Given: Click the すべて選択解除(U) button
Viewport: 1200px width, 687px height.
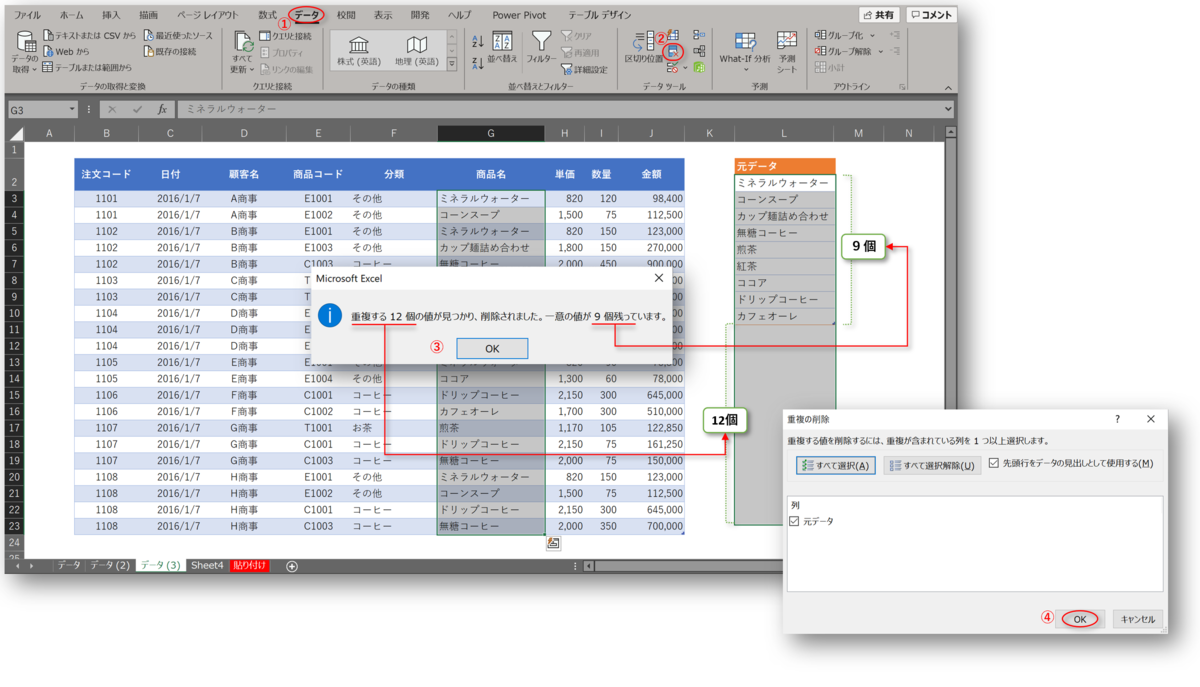Looking at the screenshot, I should pyautogui.click(x=931, y=465).
